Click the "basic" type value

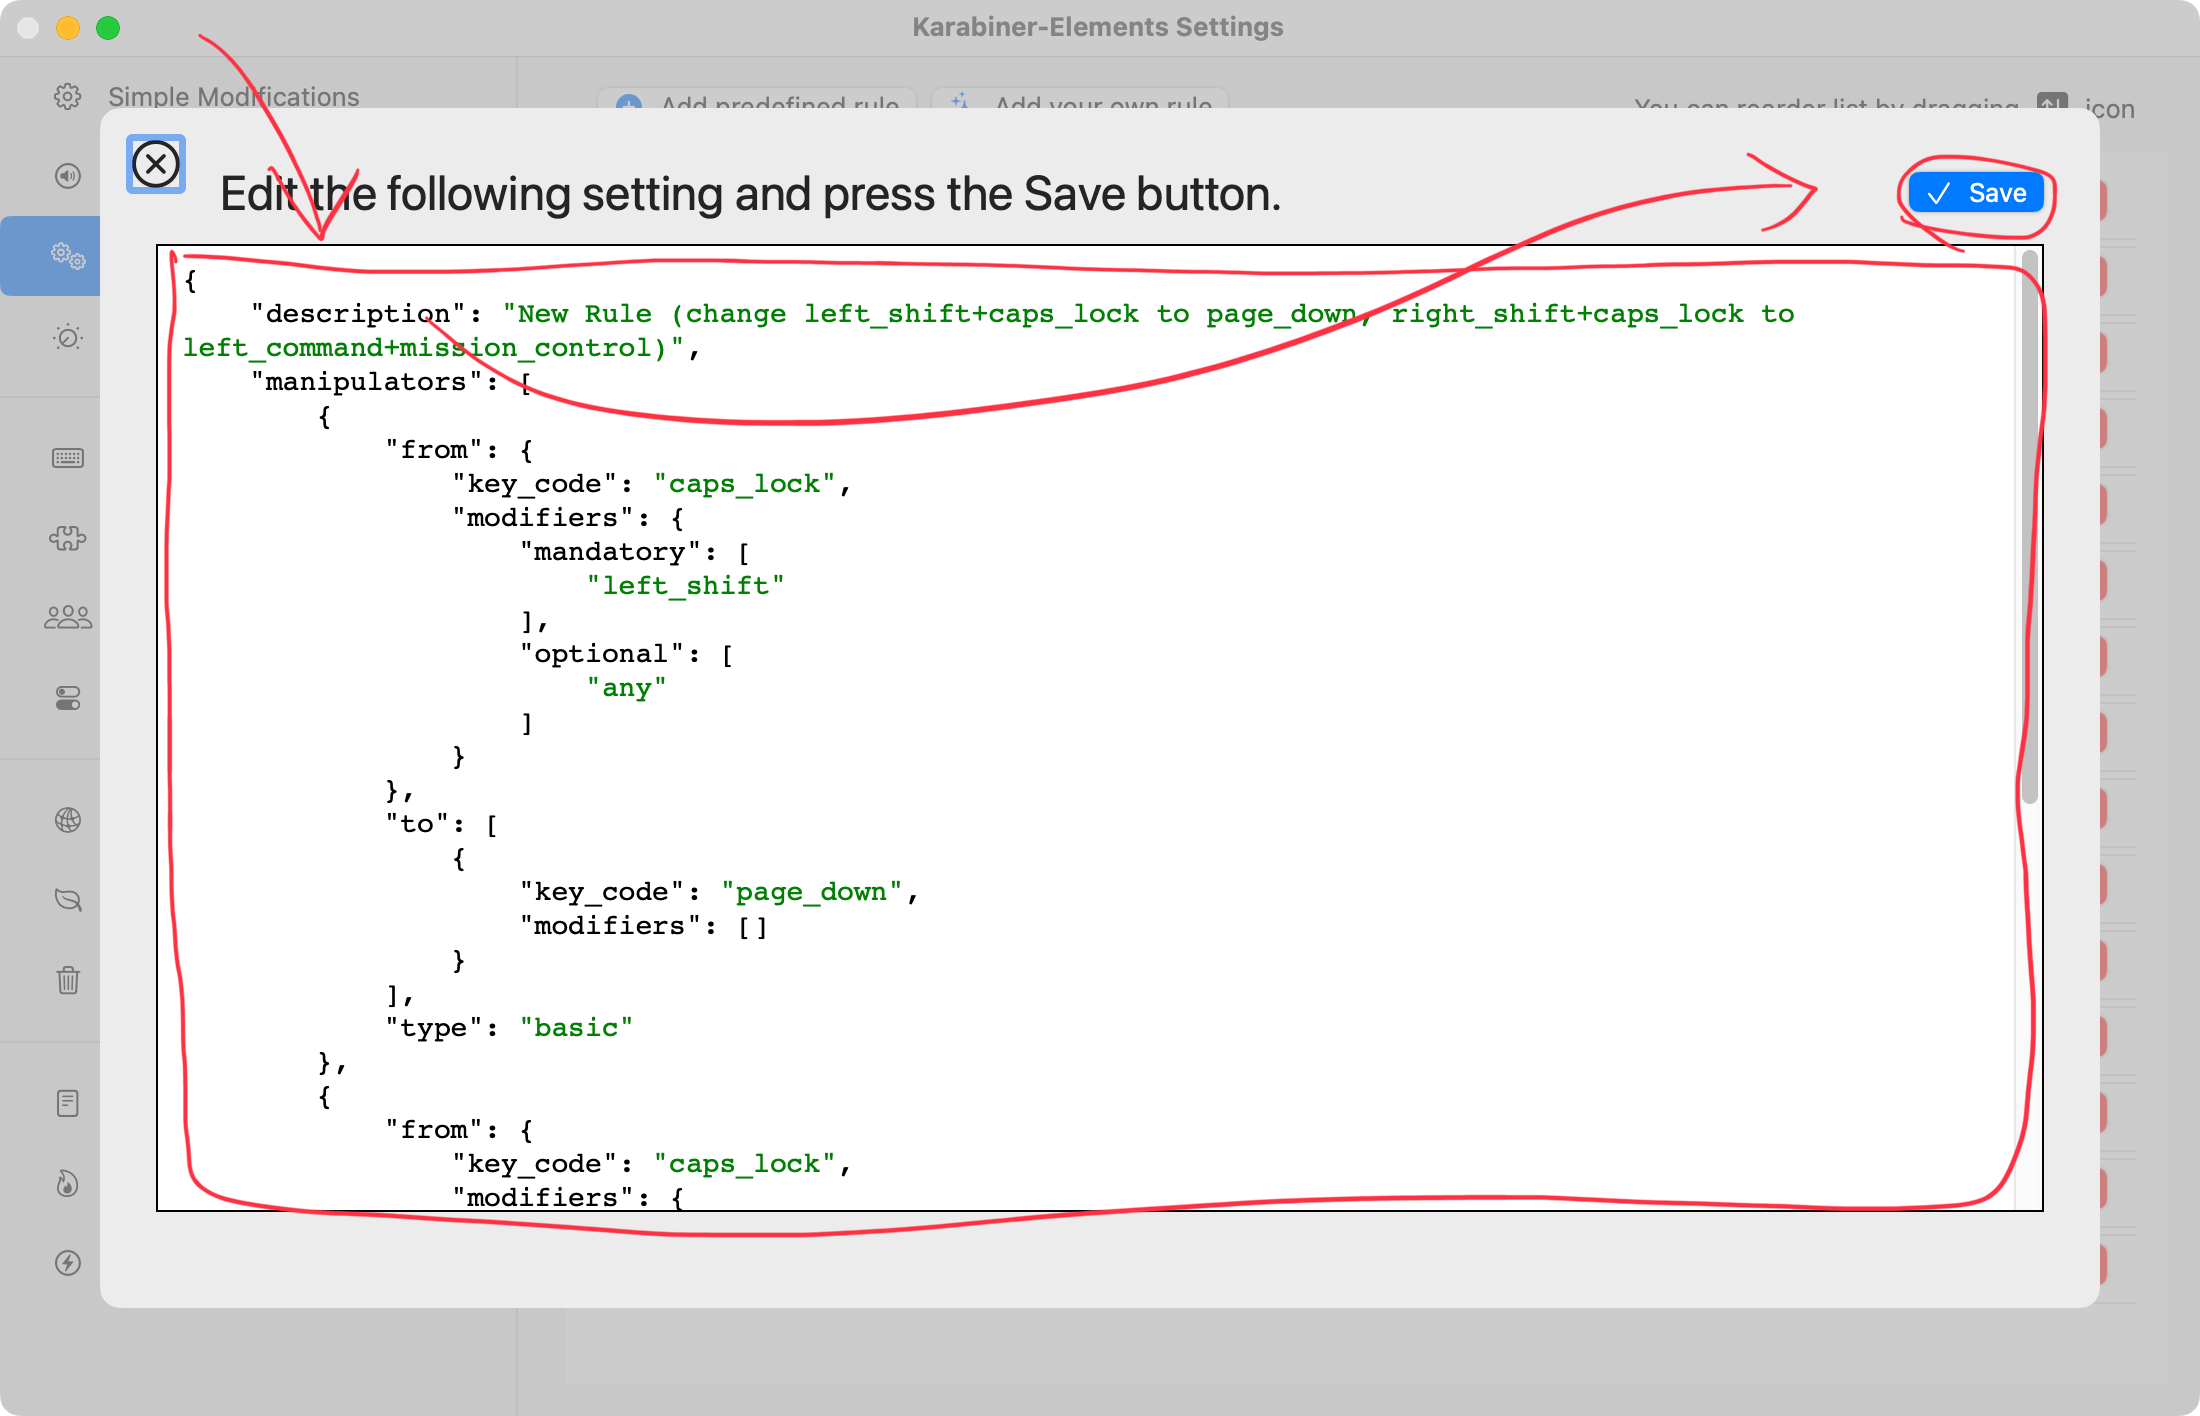tap(576, 1028)
